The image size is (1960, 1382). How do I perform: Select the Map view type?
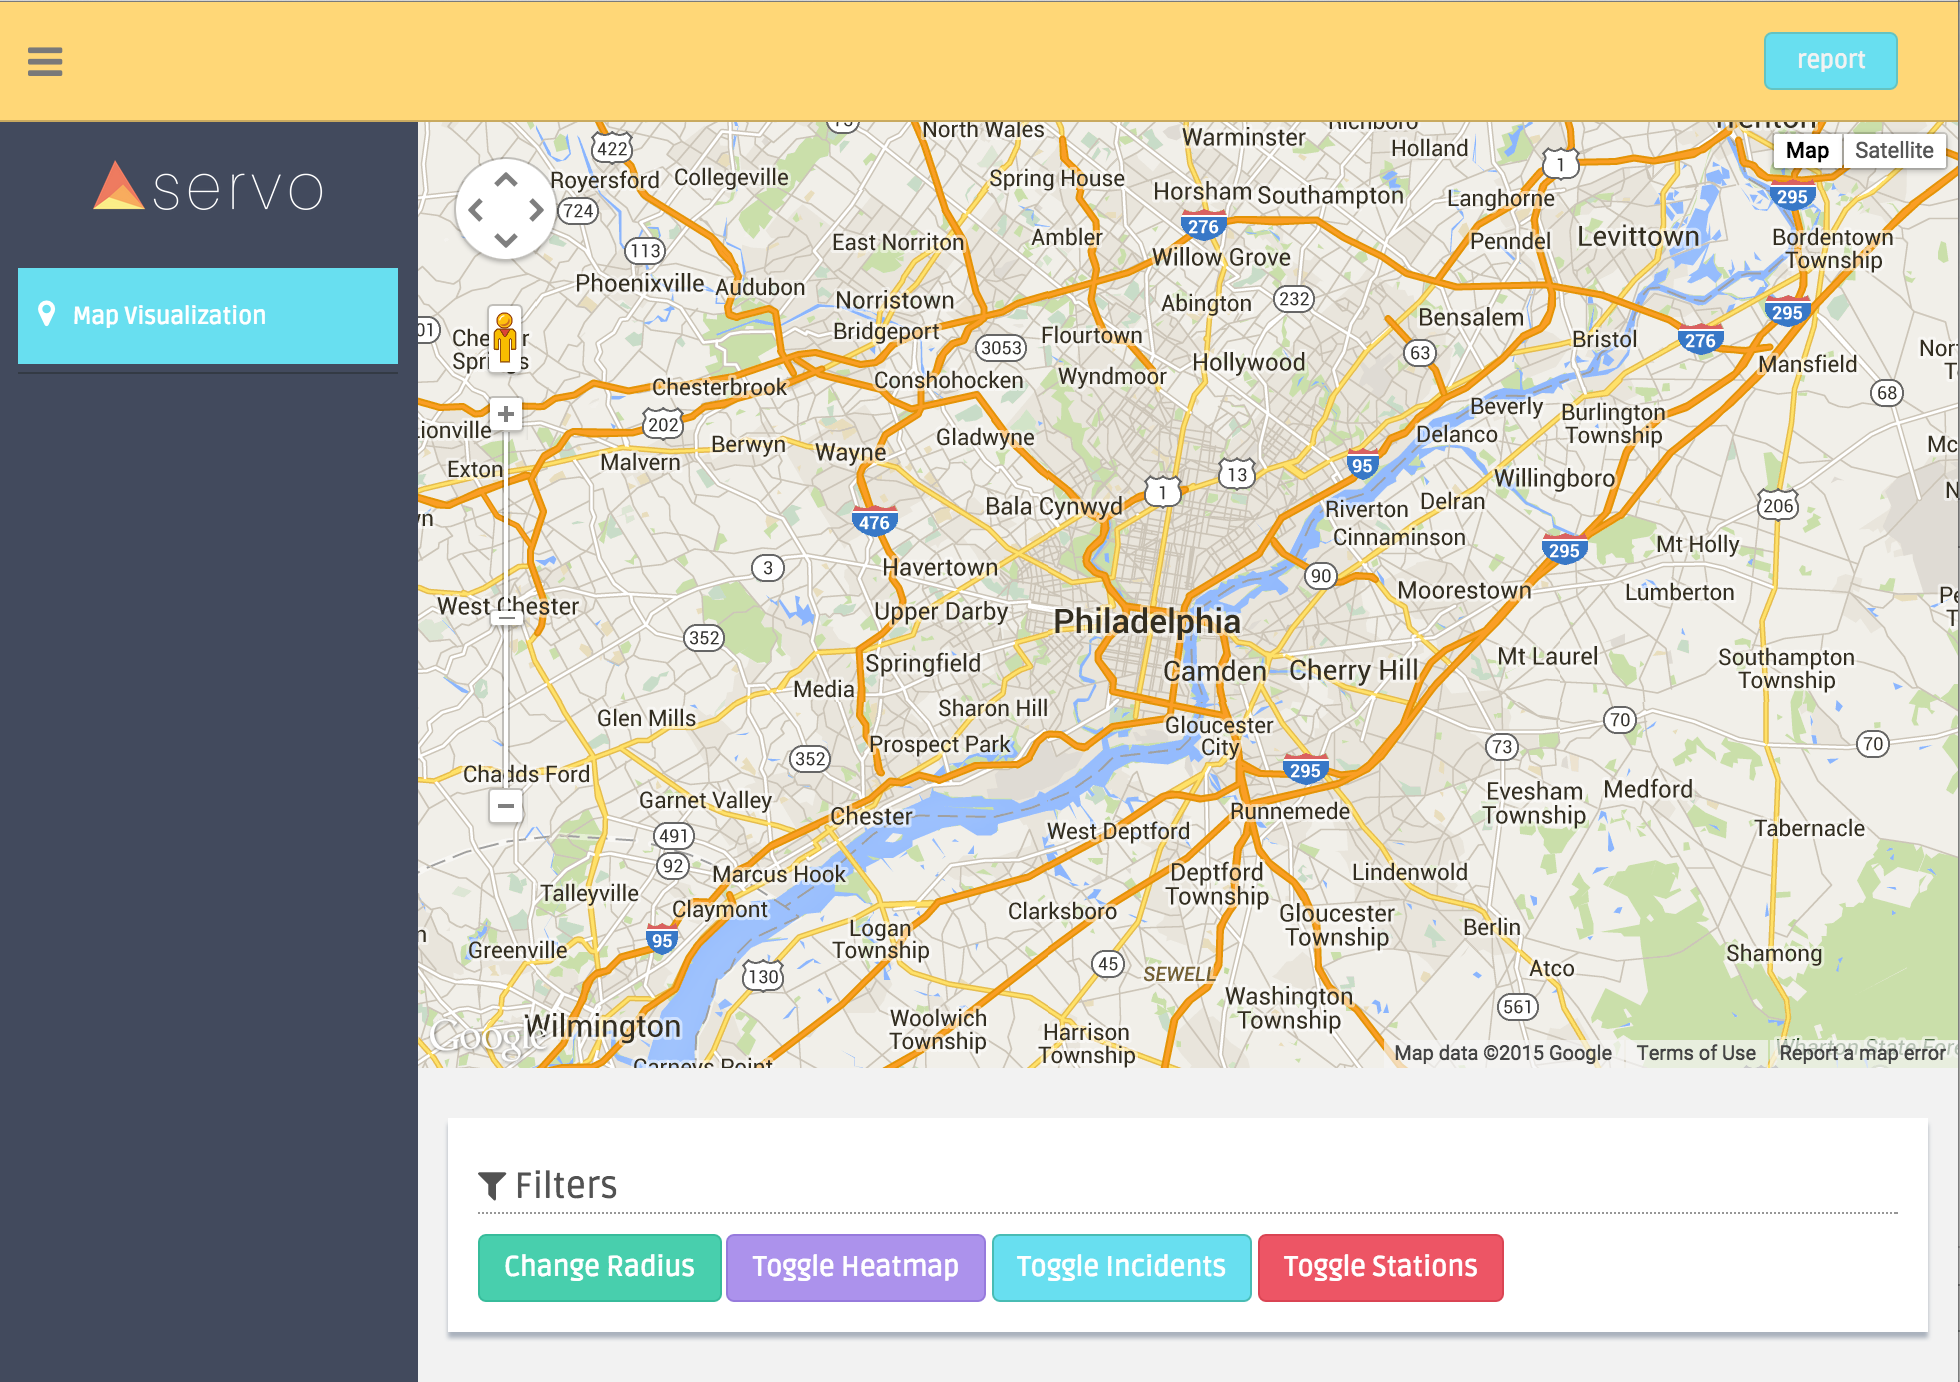pos(1807,150)
